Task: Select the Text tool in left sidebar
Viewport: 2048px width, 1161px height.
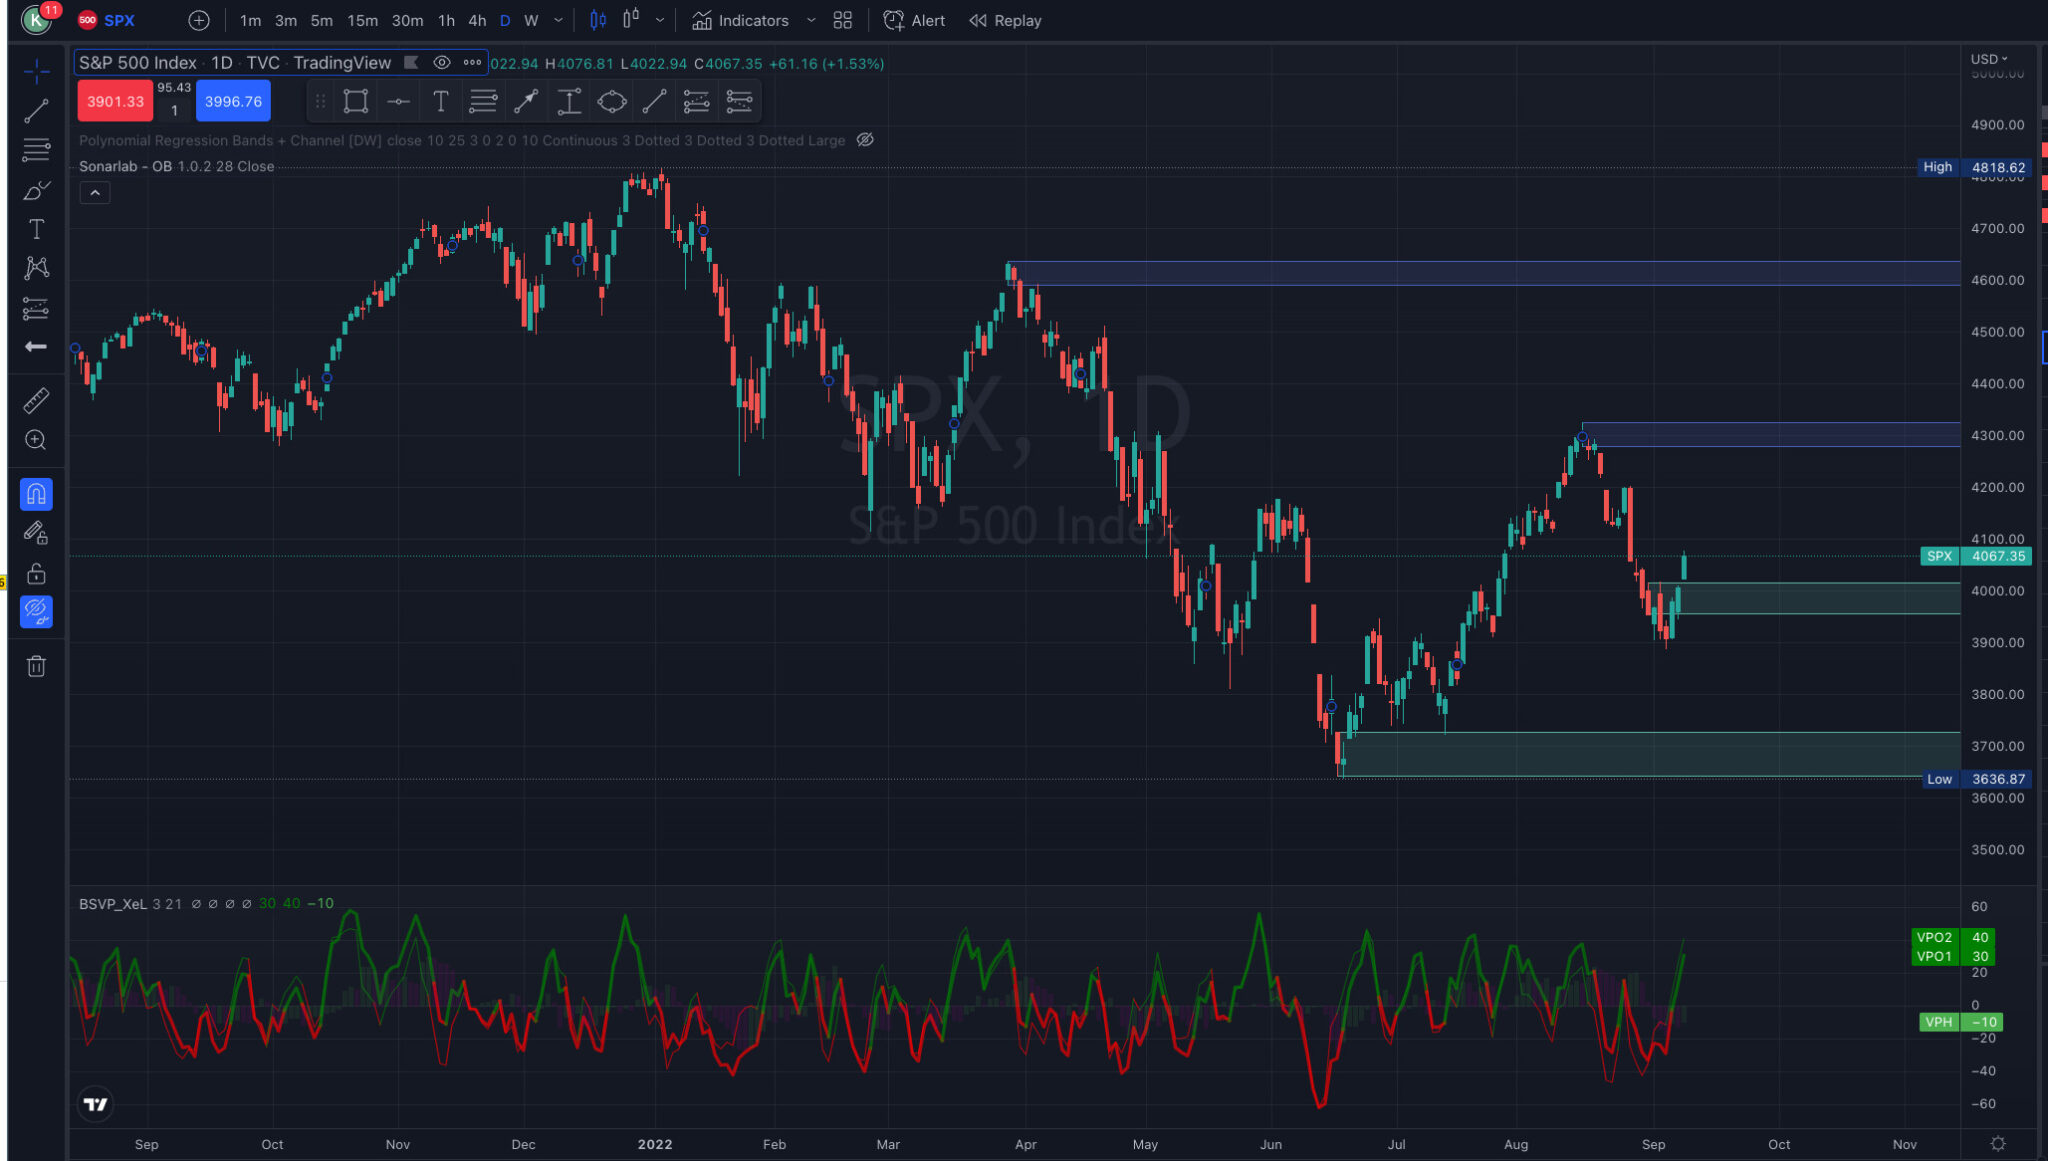Action: point(36,229)
